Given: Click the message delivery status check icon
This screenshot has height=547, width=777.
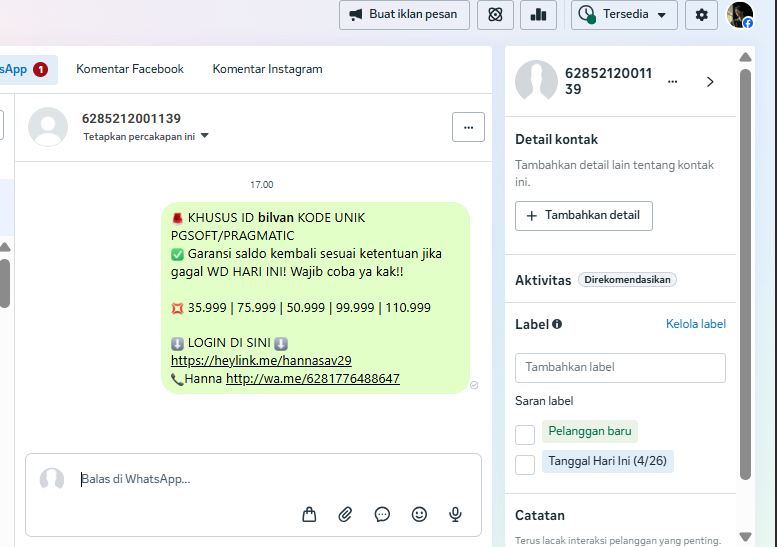Looking at the screenshot, I should click(x=474, y=385).
